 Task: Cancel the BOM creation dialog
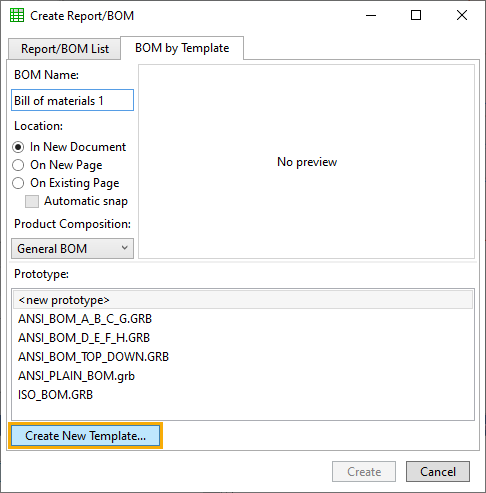pyautogui.click(x=438, y=471)
